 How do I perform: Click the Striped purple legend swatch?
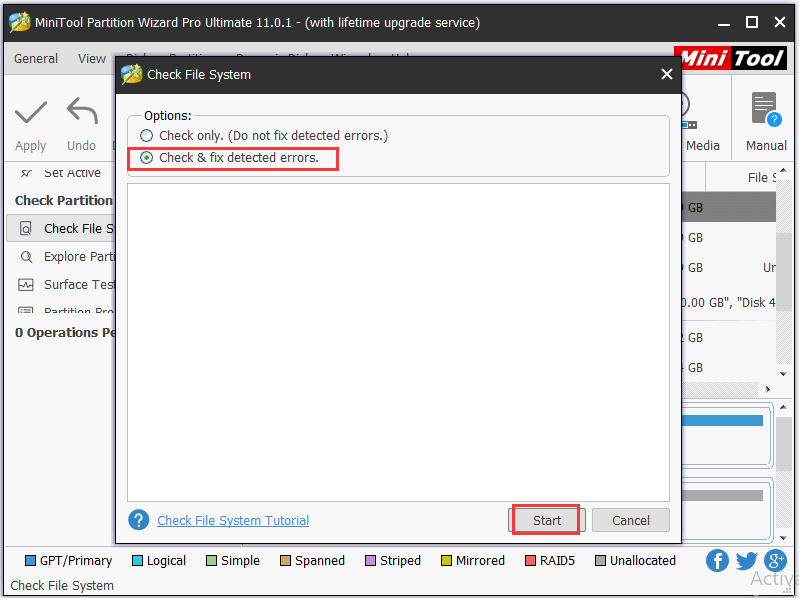coord(370,561)
